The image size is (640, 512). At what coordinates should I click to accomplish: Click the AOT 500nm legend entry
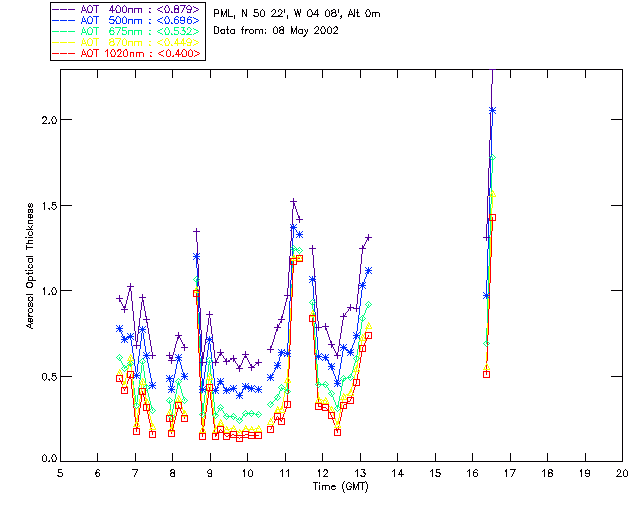click(x=127, y=20)
